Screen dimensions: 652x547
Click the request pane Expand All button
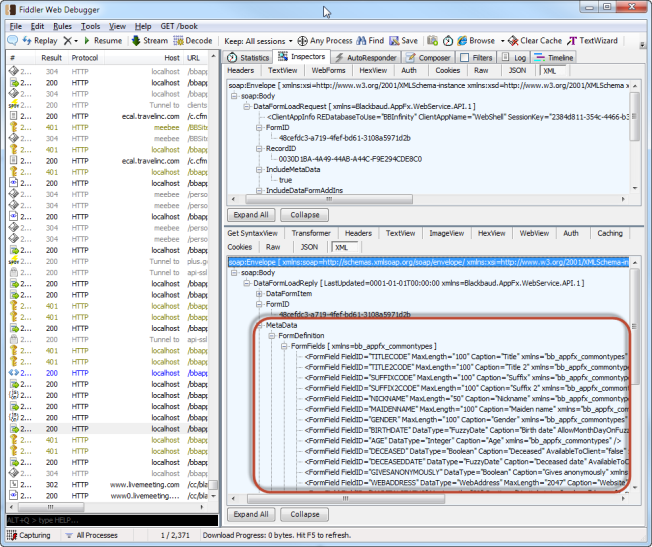coord(251,215)
